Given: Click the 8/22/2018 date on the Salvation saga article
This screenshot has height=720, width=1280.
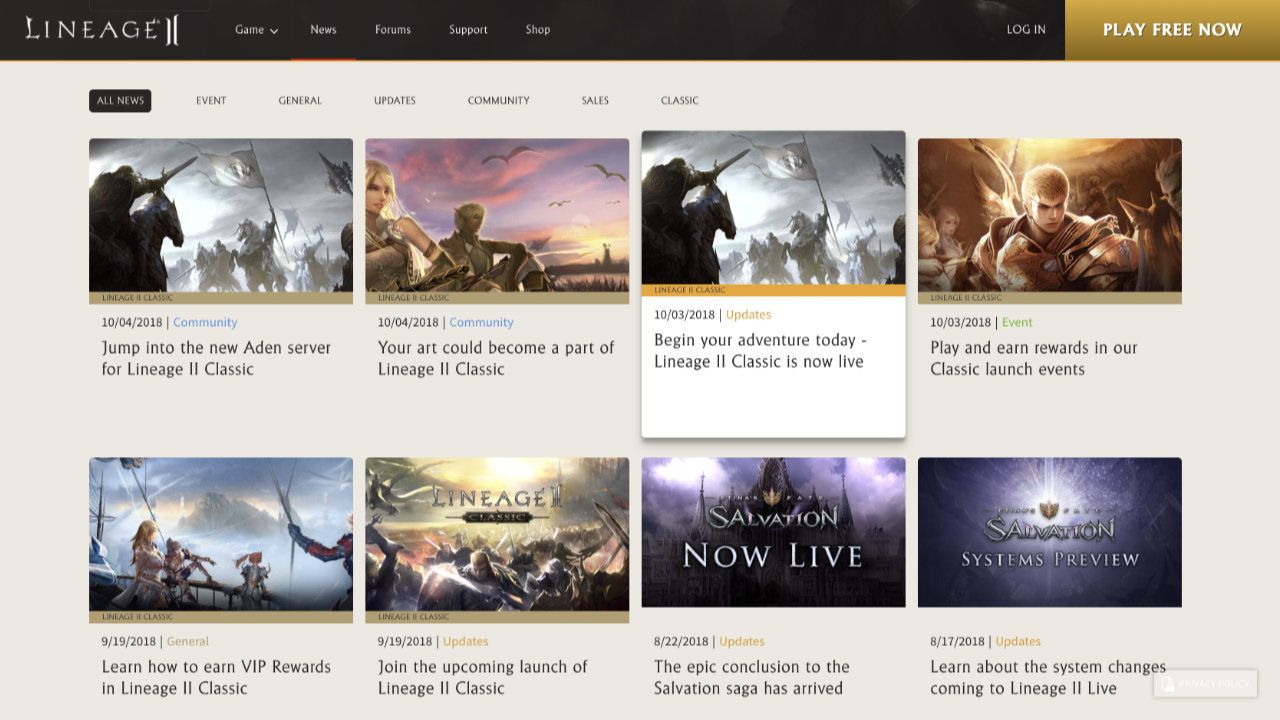Looking at the screenshot, I should coord(681,641).
